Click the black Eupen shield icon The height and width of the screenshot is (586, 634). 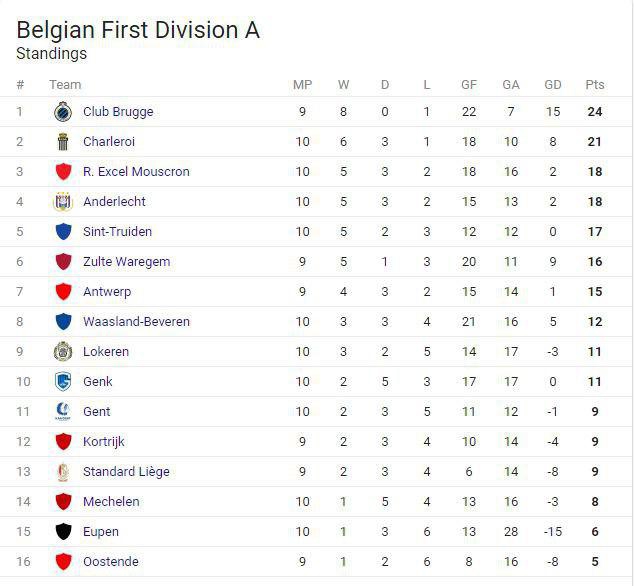point(64,532)
